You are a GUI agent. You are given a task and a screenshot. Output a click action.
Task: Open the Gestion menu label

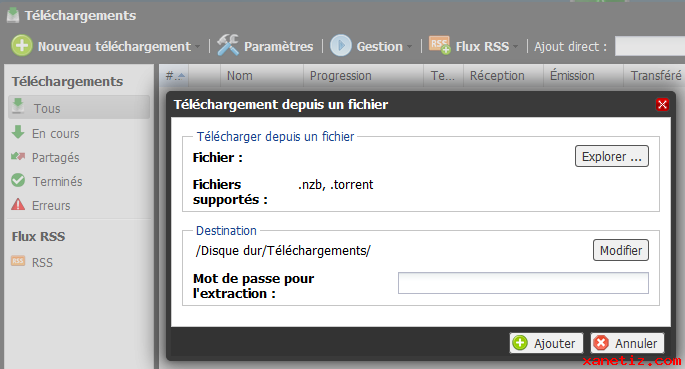380,46
